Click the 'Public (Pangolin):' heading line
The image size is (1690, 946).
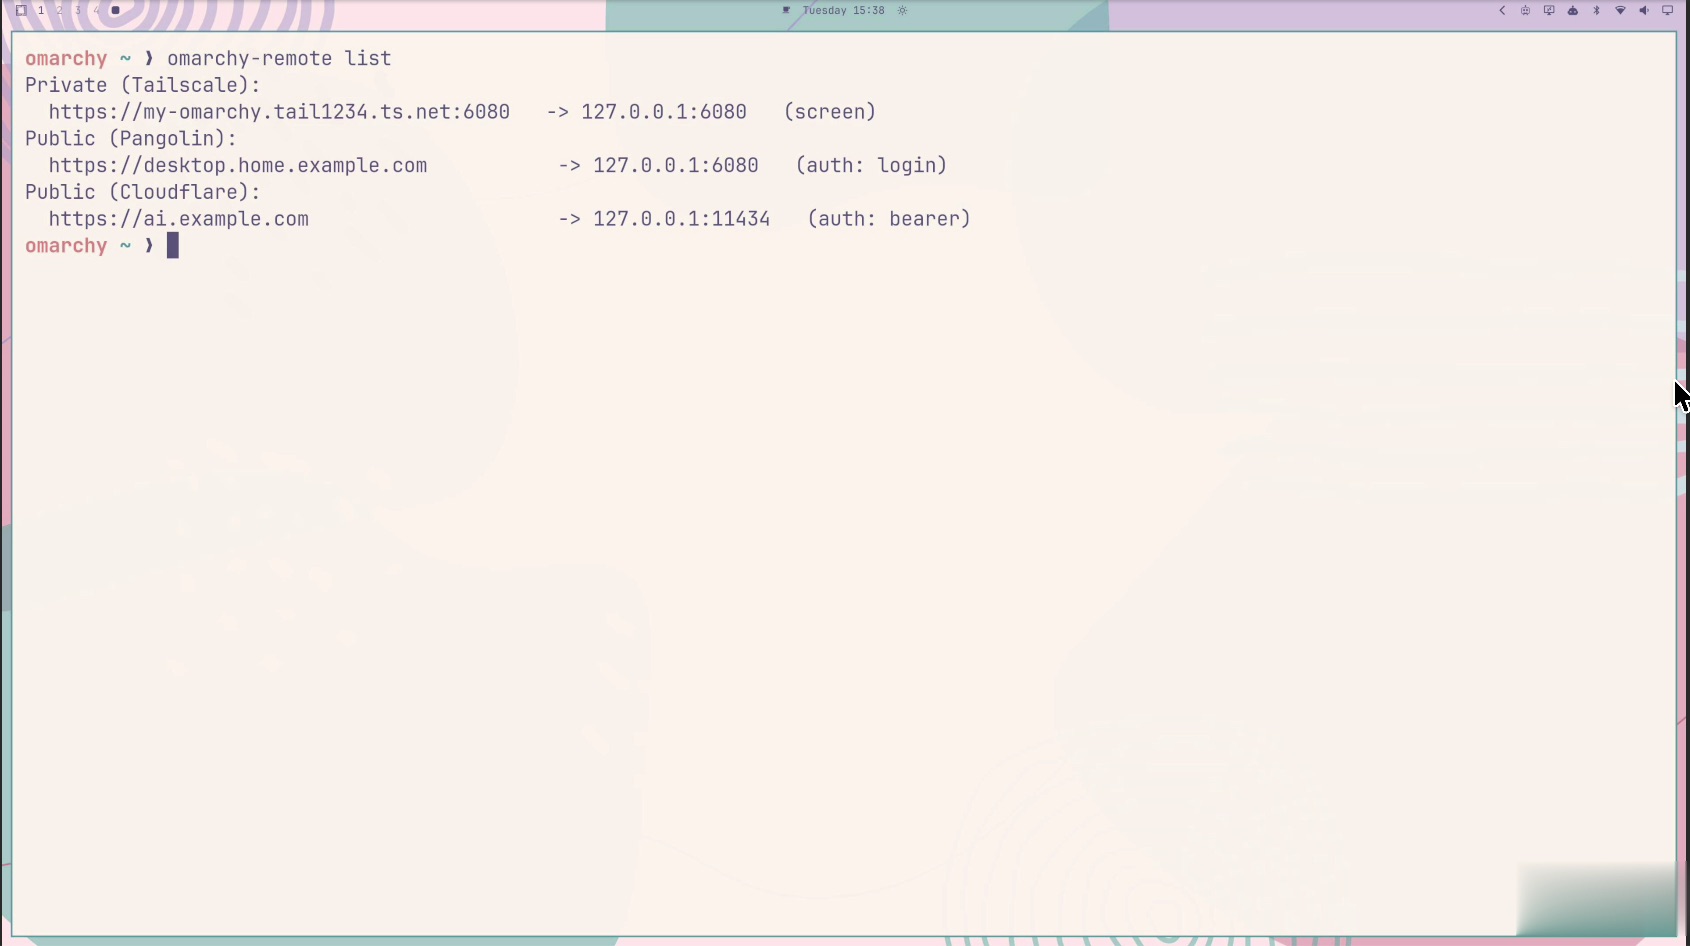pos(131,139)
